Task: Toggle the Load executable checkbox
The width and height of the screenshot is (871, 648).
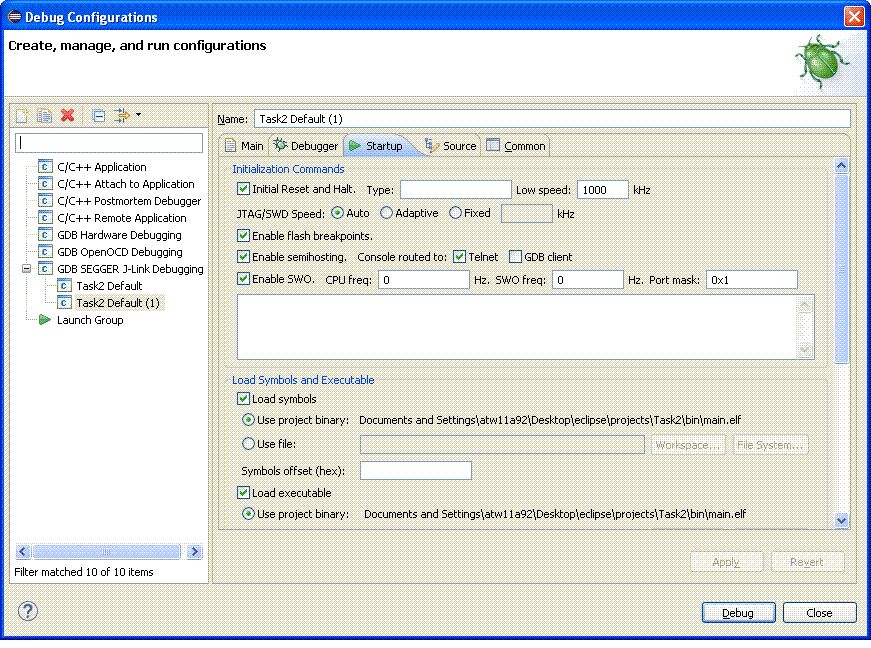Action: 243,493
